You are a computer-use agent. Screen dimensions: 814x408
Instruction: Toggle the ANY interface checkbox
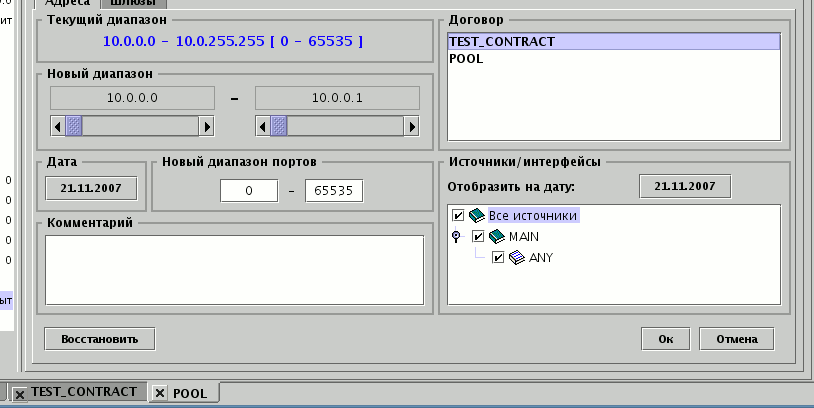498,258
